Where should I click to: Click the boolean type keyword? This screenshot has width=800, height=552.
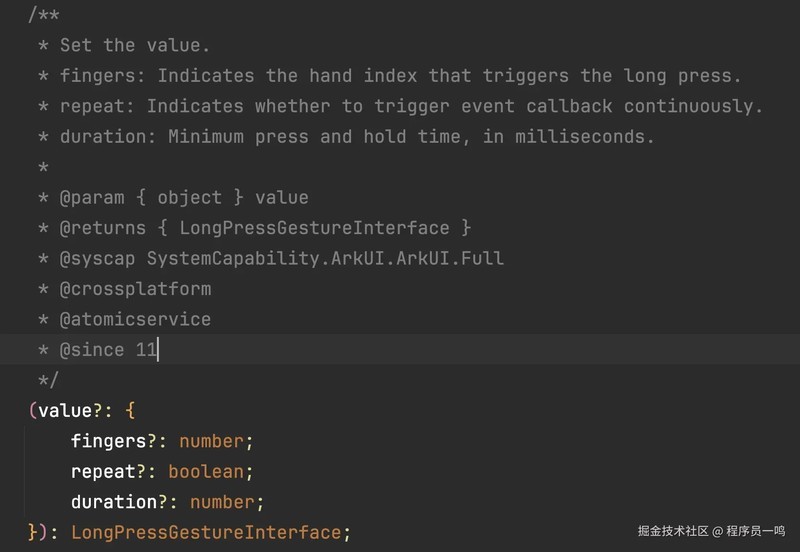pos(206,472)
